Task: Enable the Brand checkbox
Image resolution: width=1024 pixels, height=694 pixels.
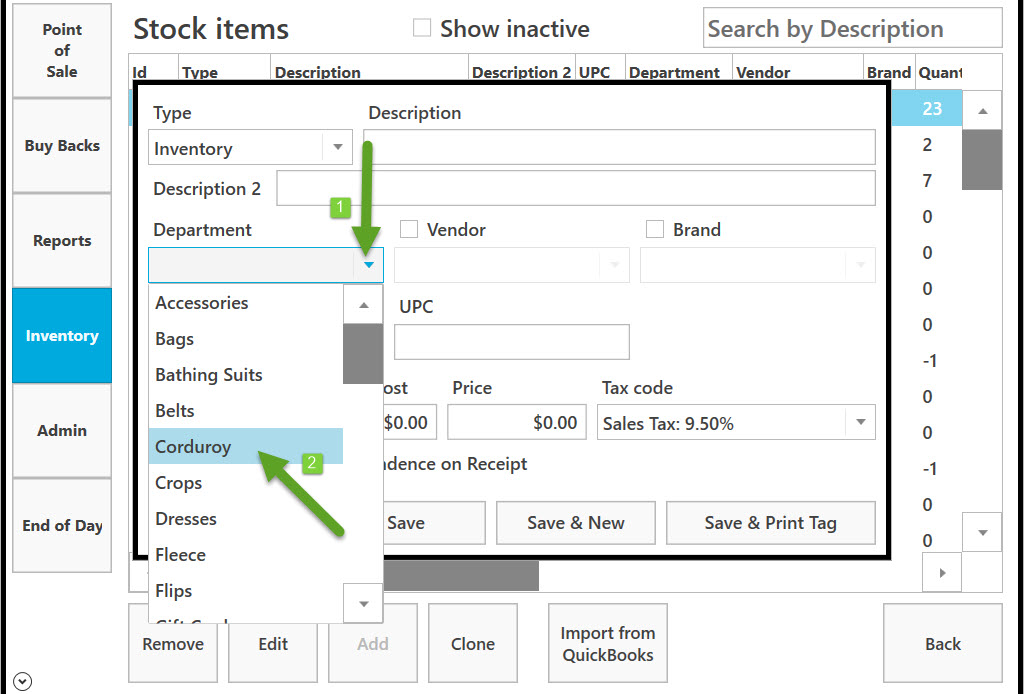Action: point(654,229)
